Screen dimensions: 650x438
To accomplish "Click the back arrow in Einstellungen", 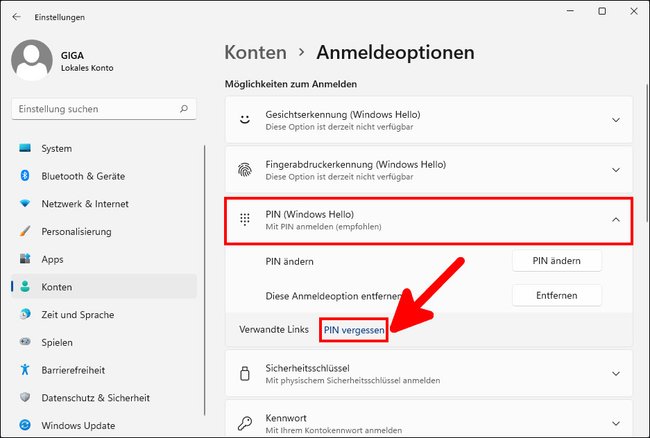I will (17, 17).
